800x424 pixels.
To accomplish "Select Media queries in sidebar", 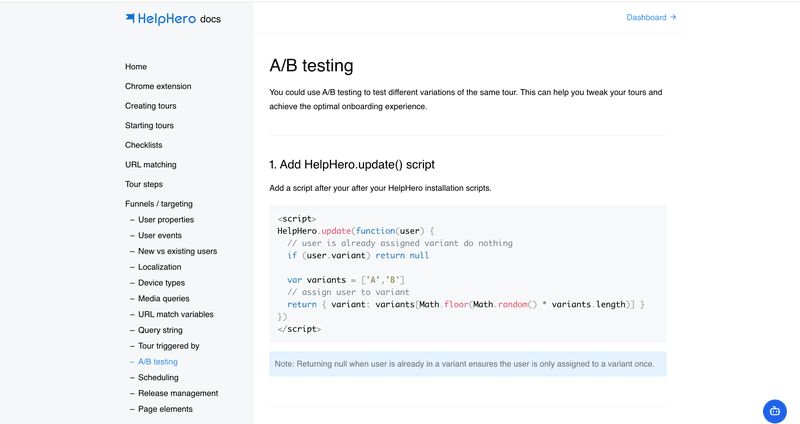I will tap(164, 299).
